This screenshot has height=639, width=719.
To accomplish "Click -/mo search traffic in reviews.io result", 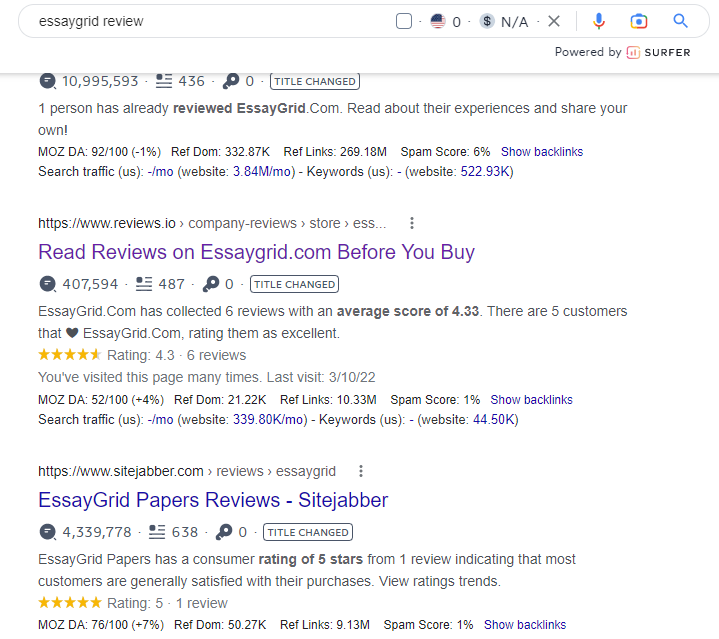I will (160, 419).
